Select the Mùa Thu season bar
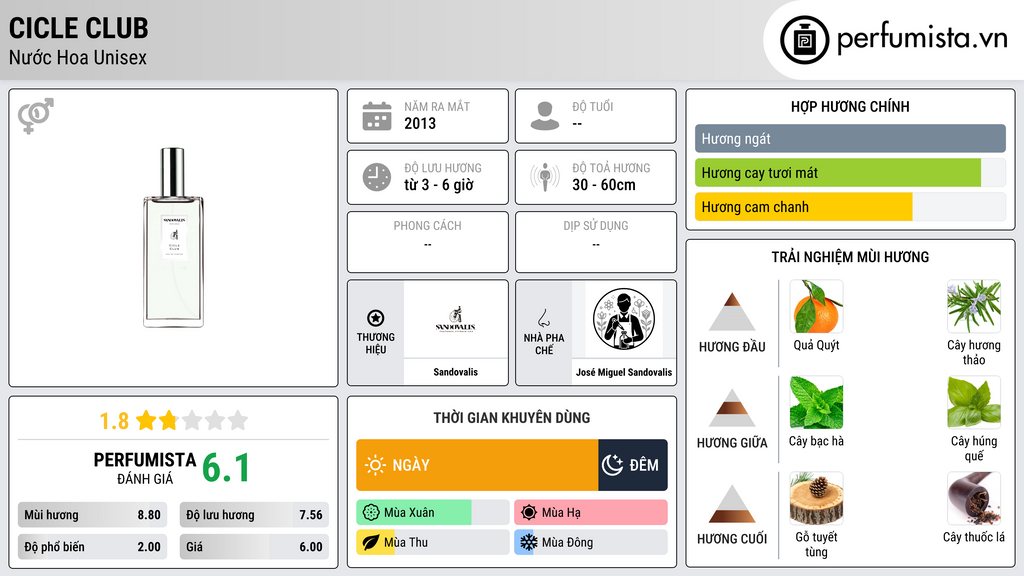Image resolution: width=1024 pixels, height=576 pixels. (432, 542)
